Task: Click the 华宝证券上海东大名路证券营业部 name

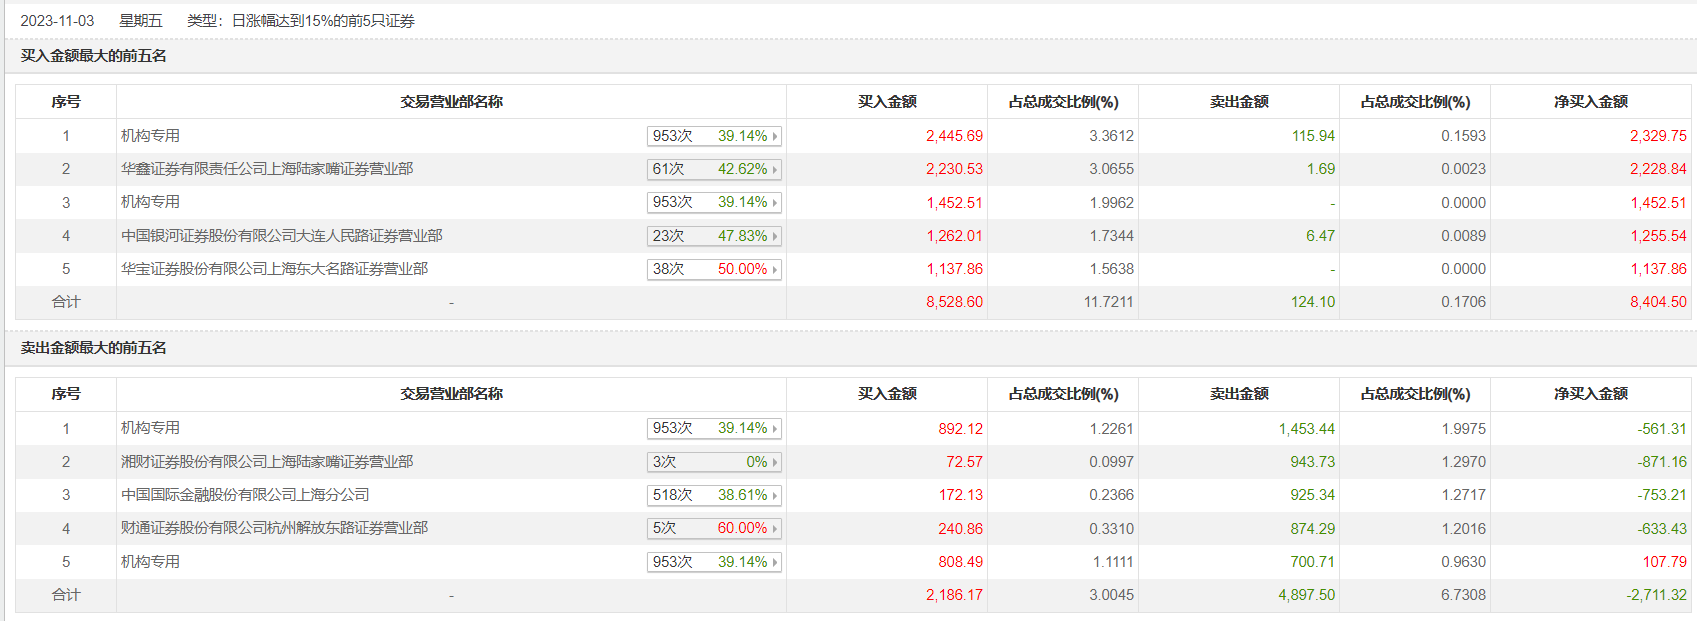Action: tap(274, 269)
